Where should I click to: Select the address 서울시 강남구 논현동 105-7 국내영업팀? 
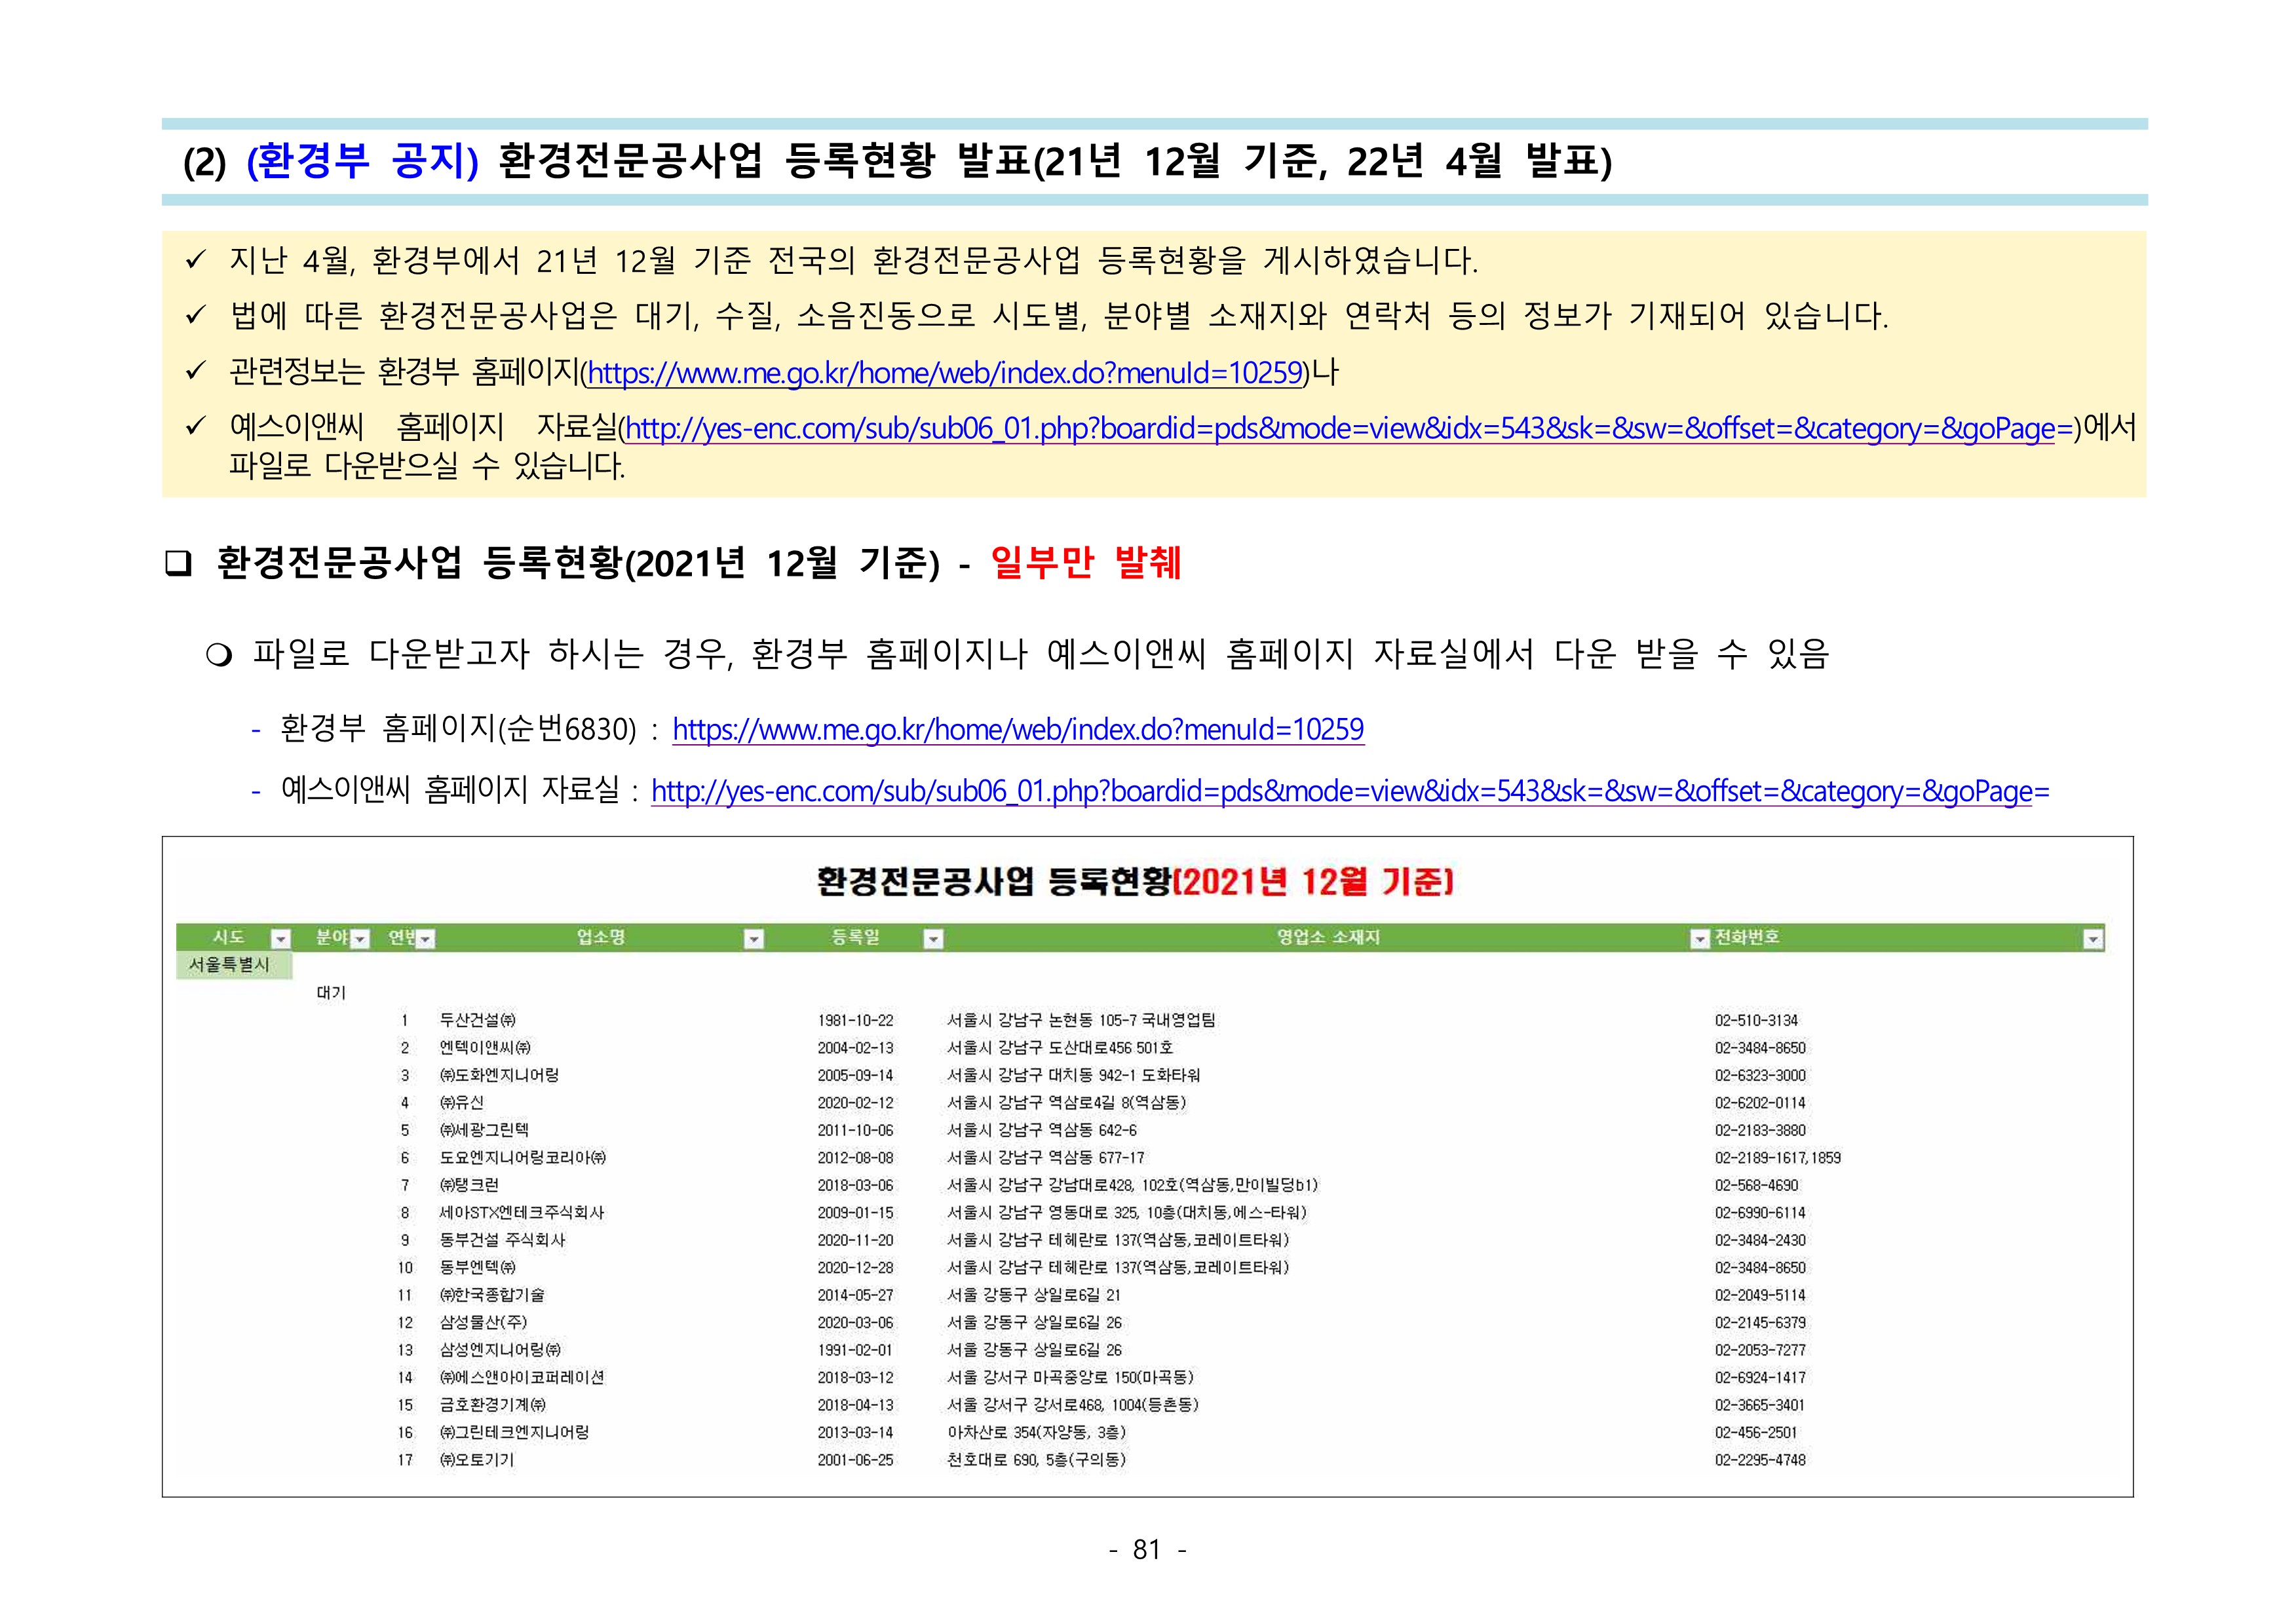[x=1081, y=1021]
